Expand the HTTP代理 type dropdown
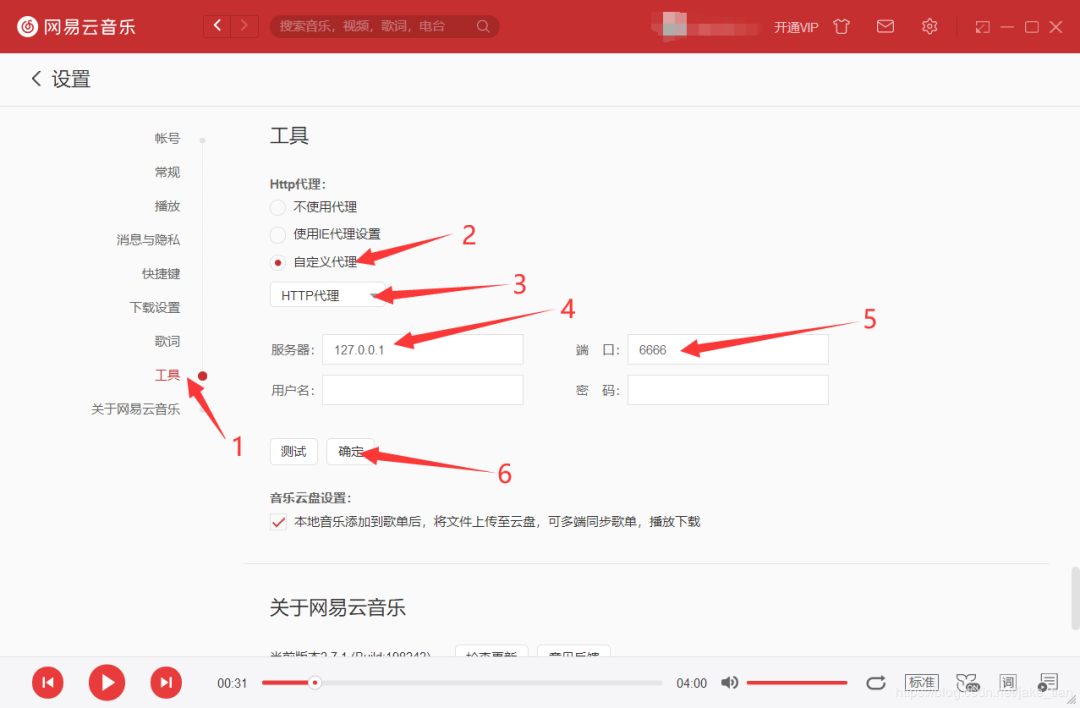 tap(328, 295)
